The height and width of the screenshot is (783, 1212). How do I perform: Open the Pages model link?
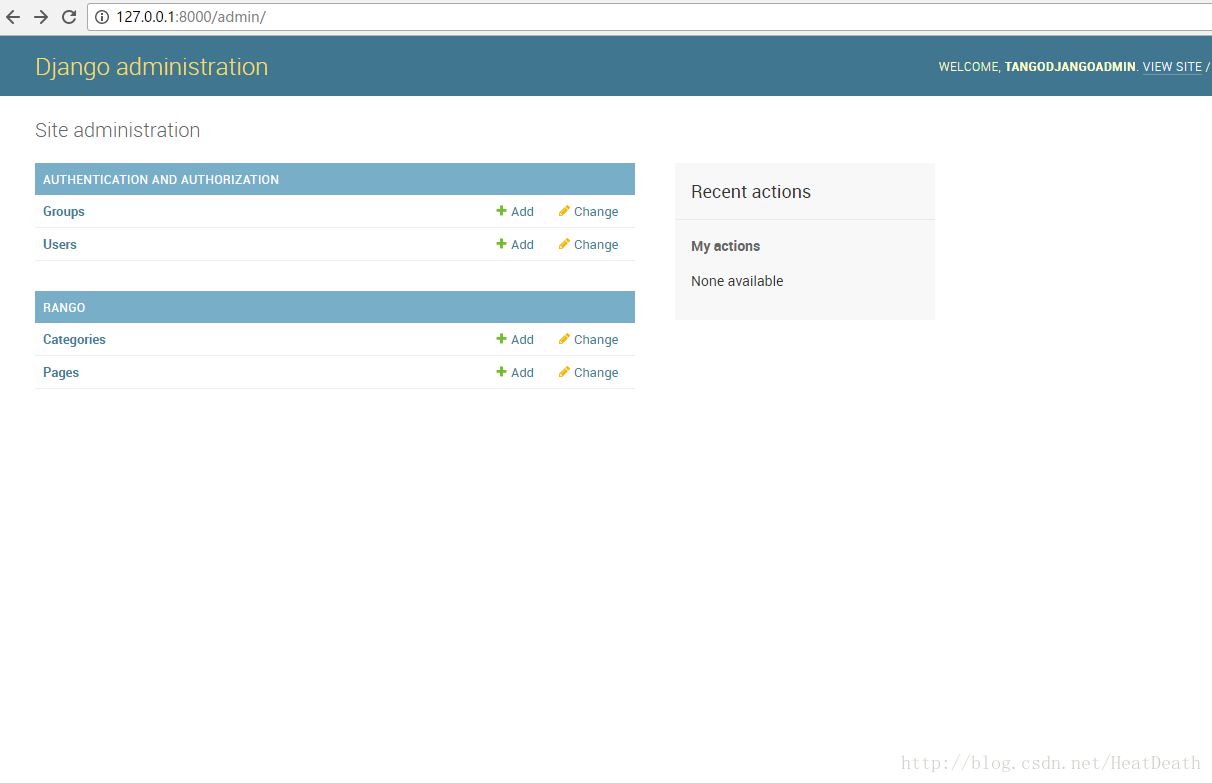pos(61,372)
